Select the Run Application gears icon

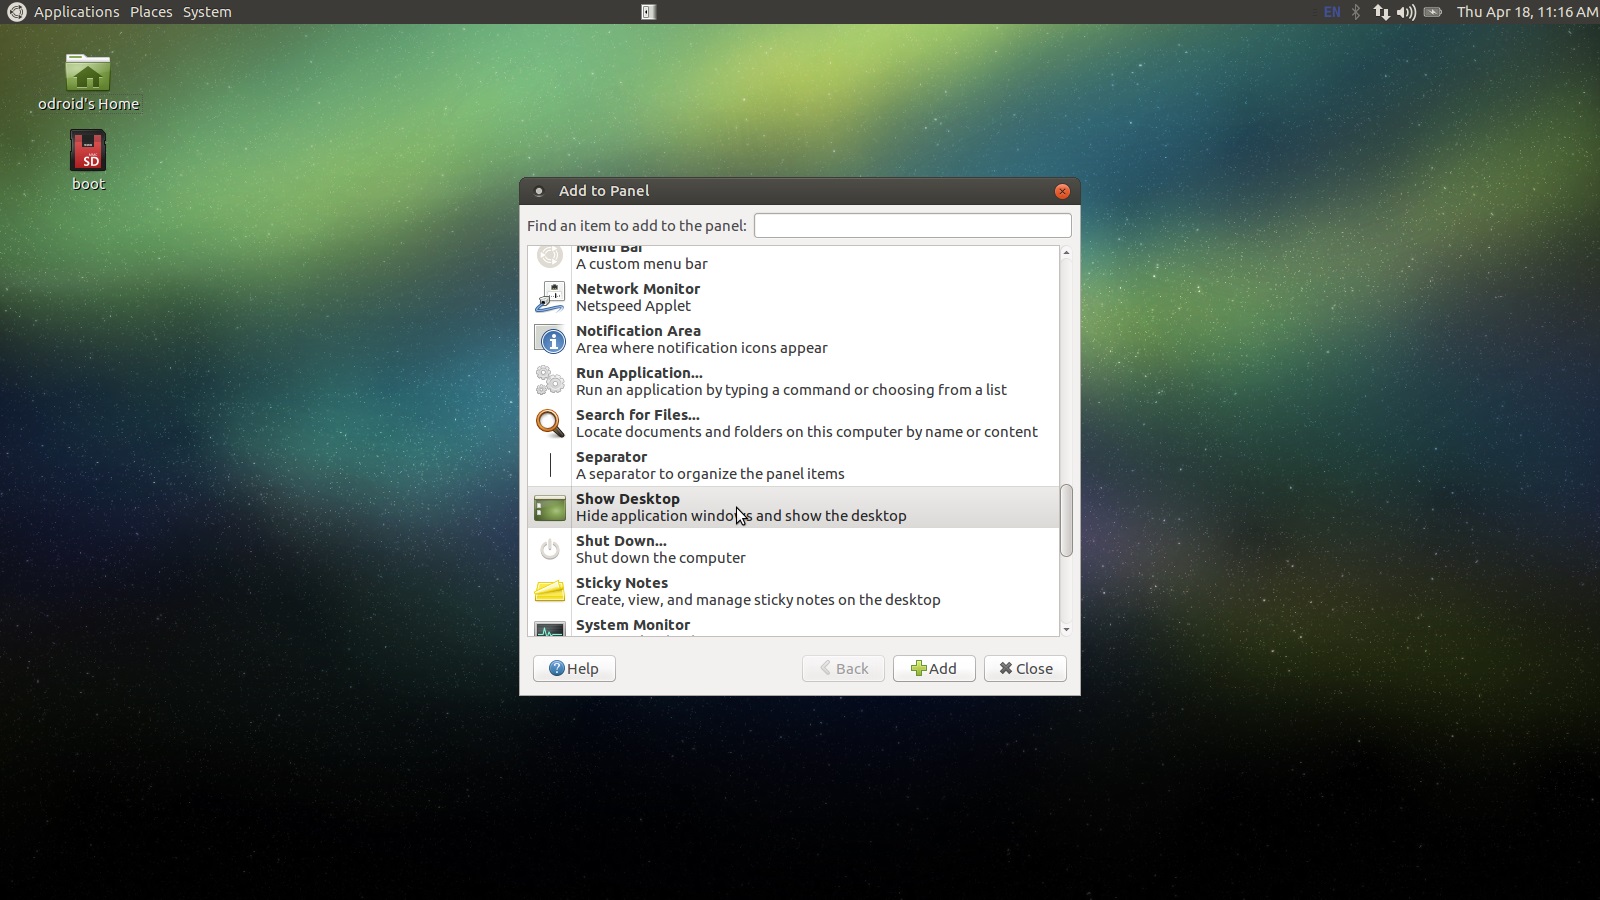tap(550, 381)
